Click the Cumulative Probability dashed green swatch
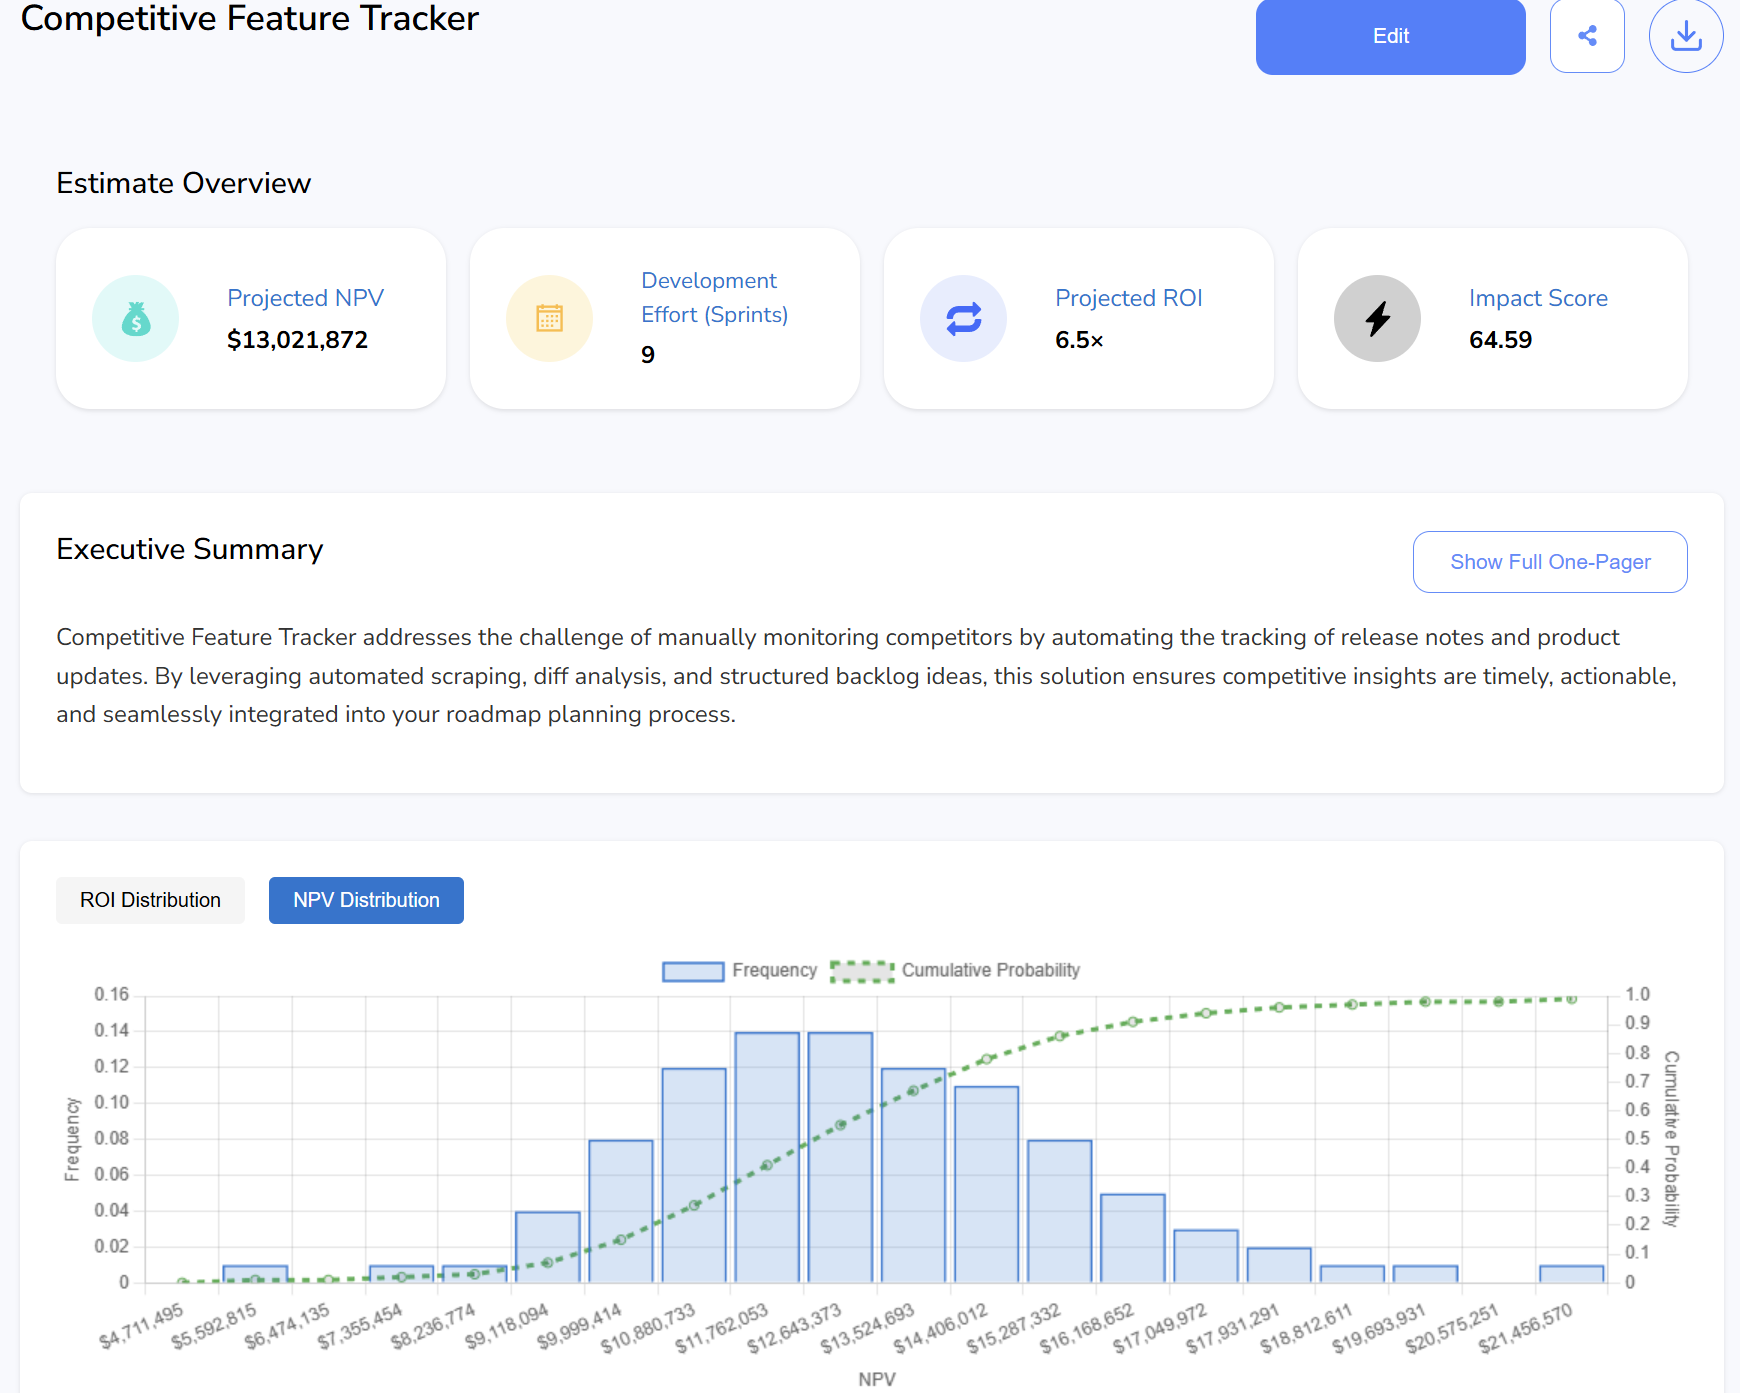The width and height of the screenshot is (1740, 1393). point(862,971)
